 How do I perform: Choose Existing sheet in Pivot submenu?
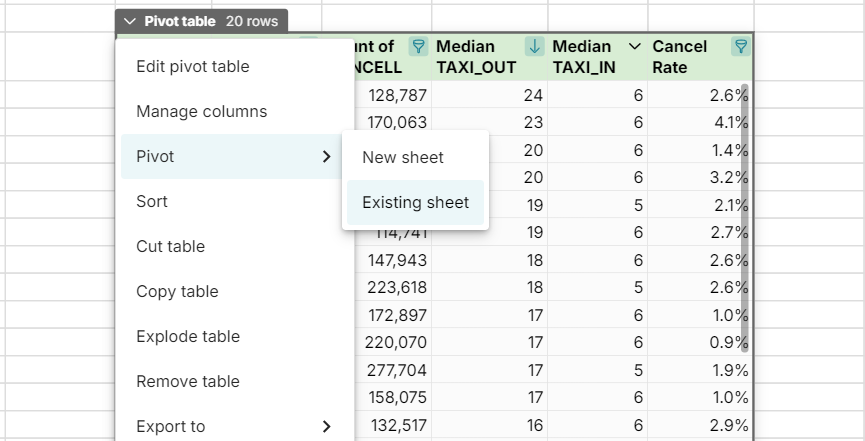coord(415,203)
